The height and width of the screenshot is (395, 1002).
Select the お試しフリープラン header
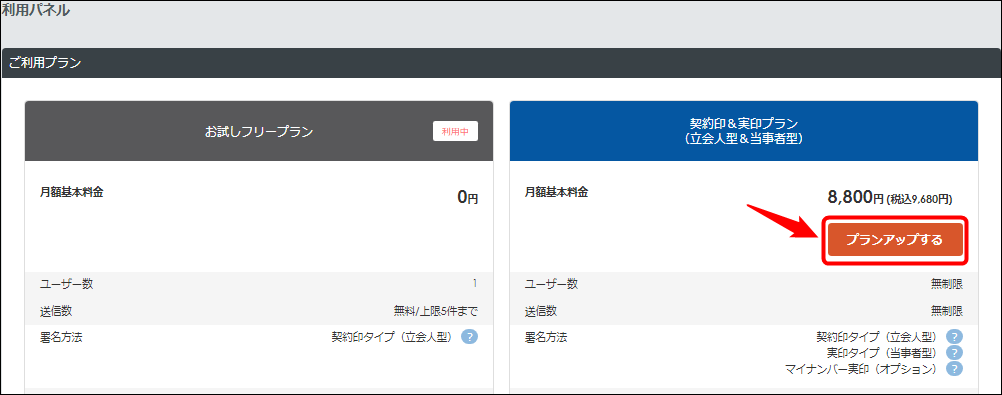[259, 131]
